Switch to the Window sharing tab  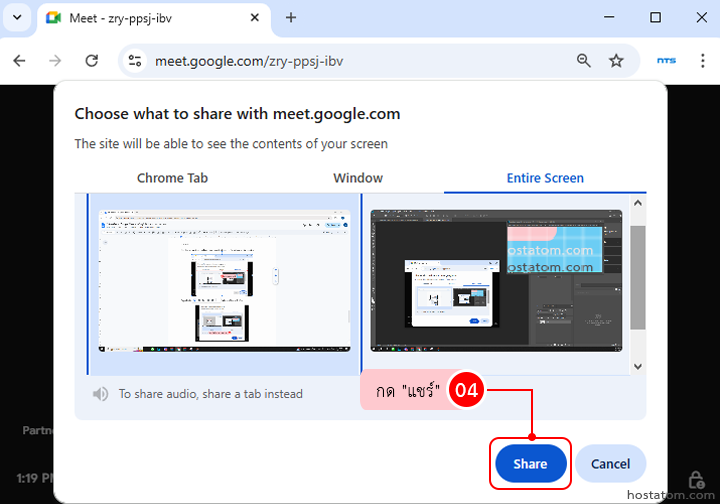coord(358,178)
